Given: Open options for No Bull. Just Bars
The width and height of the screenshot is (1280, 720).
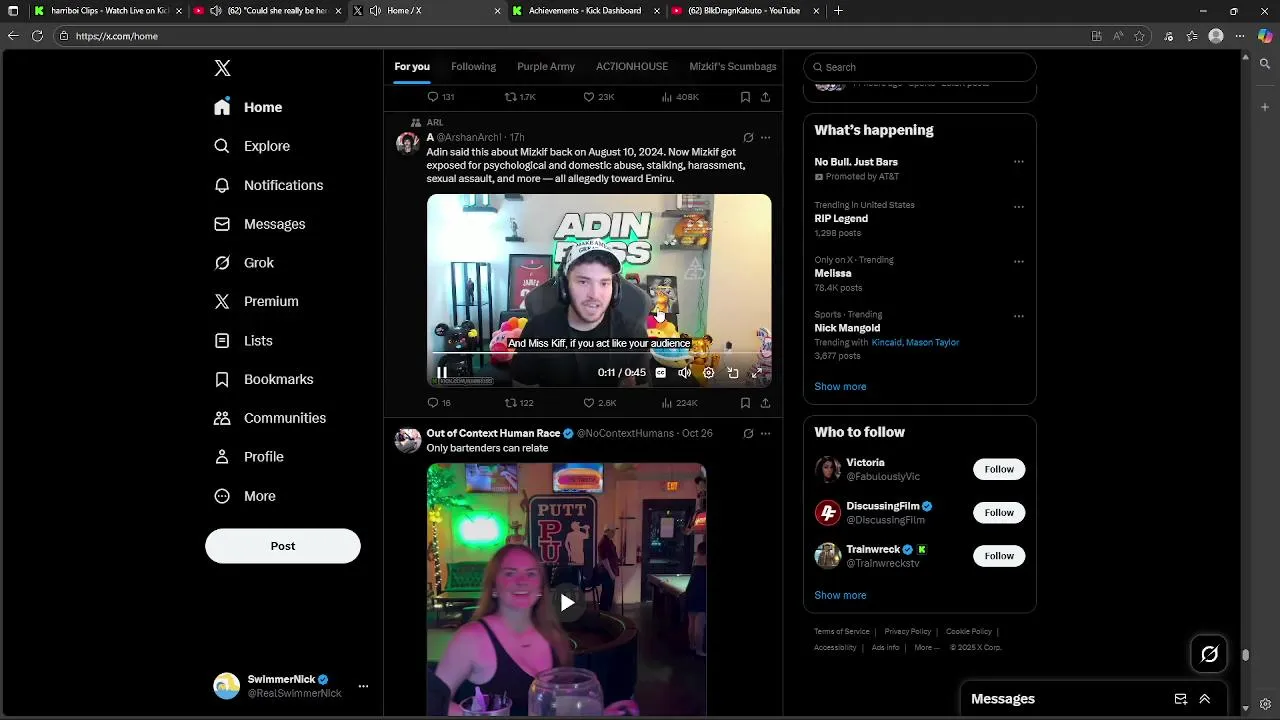Looking at the screenshot, I should pos(1018,162).
